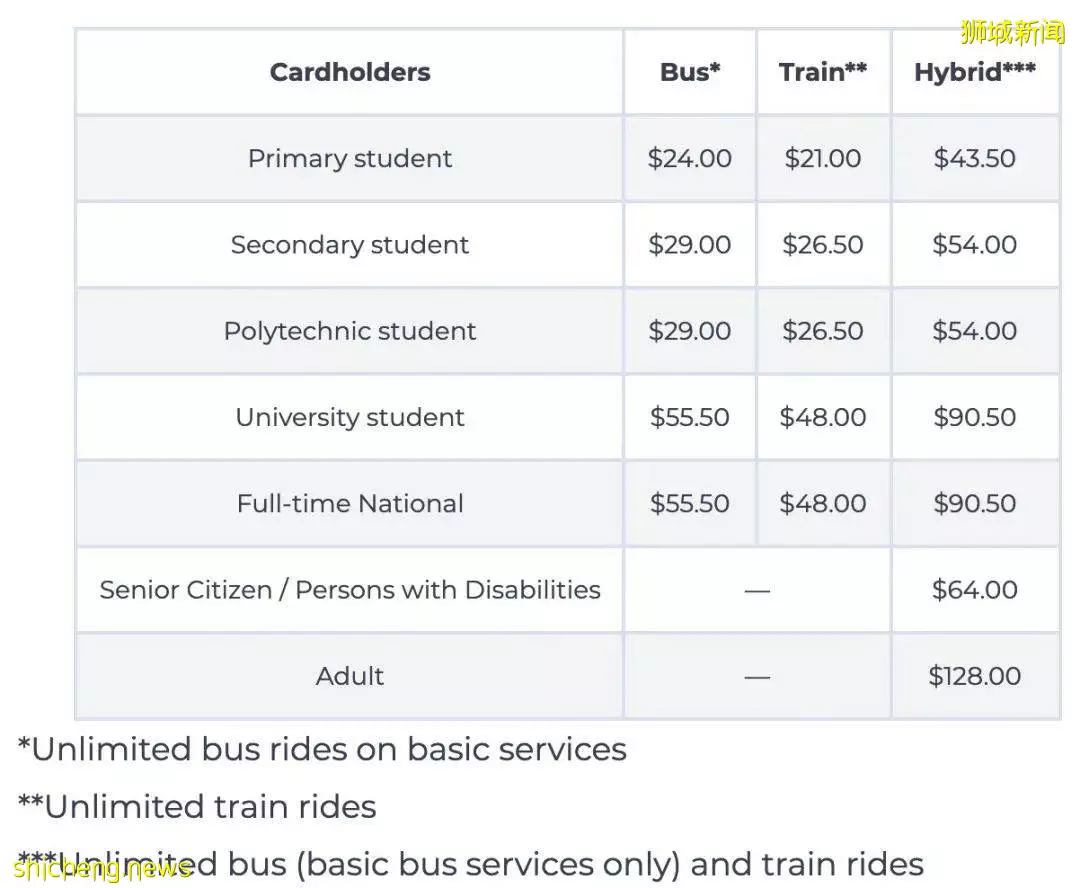
Task: Click the shicheng.news watermark link
Action: pos(102,868)
